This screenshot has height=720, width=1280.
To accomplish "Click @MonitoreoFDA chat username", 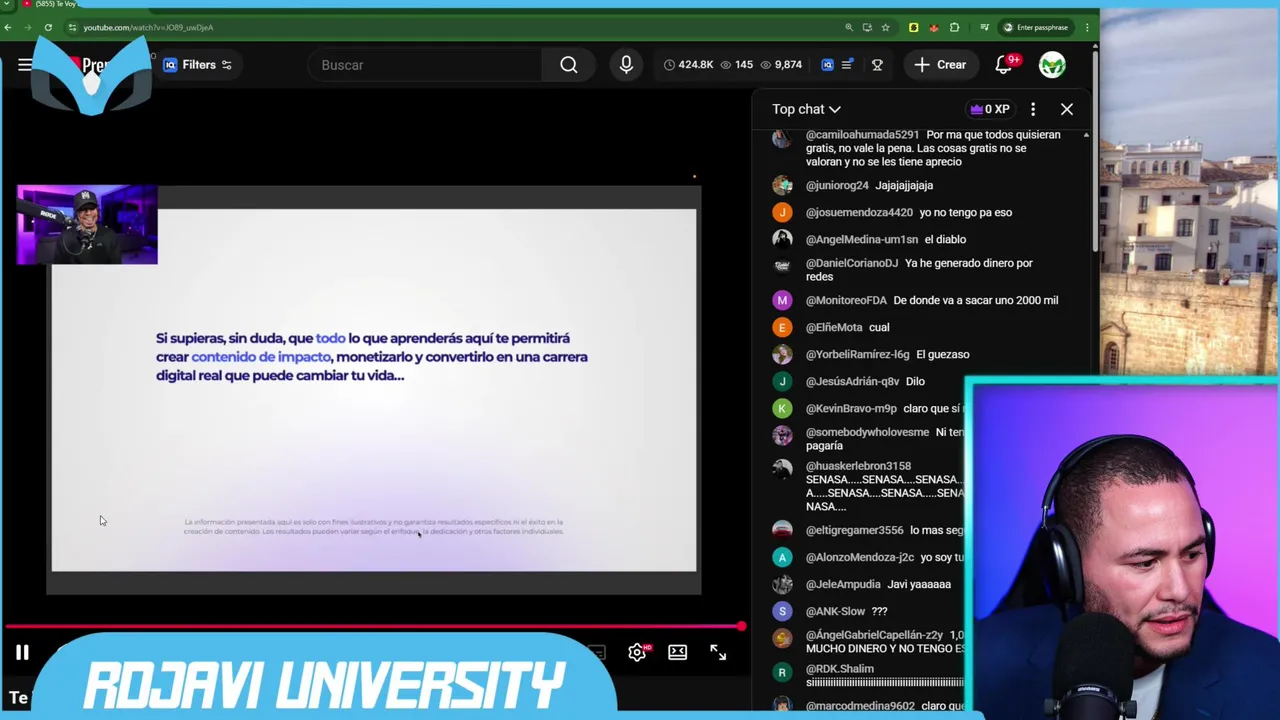I will tap(846, 300).
